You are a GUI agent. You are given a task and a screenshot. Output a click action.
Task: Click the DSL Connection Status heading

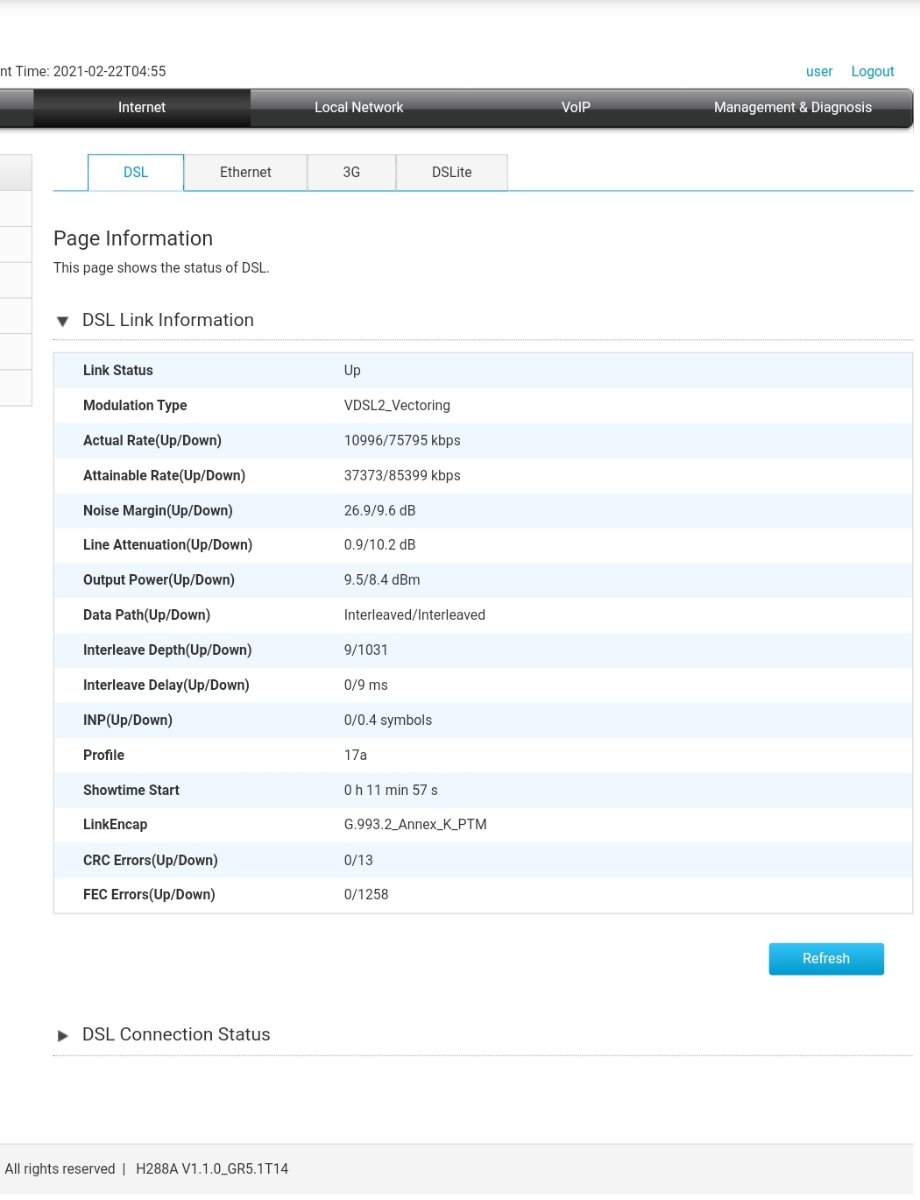(x=176, y=1035)
